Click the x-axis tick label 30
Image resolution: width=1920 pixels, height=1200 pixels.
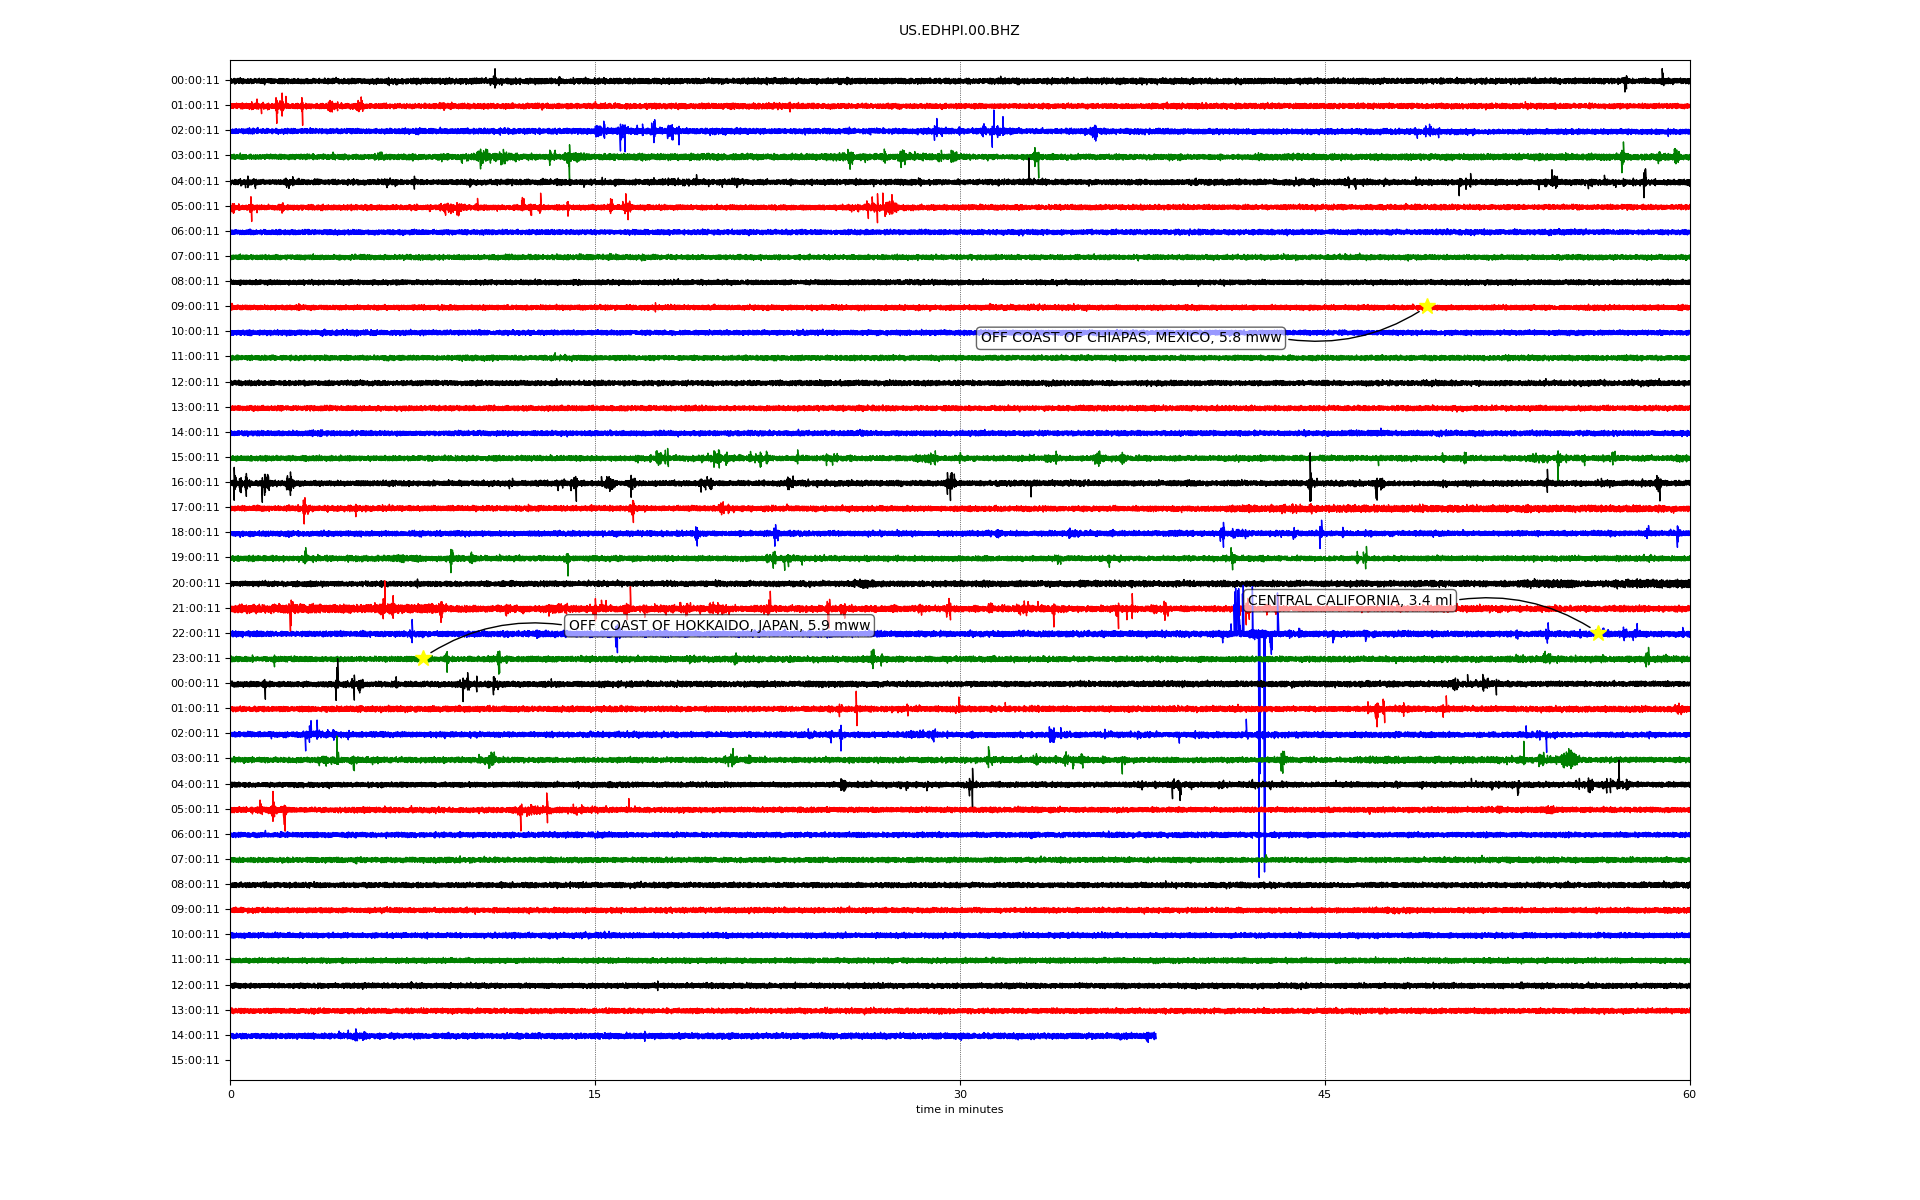(x=960, y=1094)
